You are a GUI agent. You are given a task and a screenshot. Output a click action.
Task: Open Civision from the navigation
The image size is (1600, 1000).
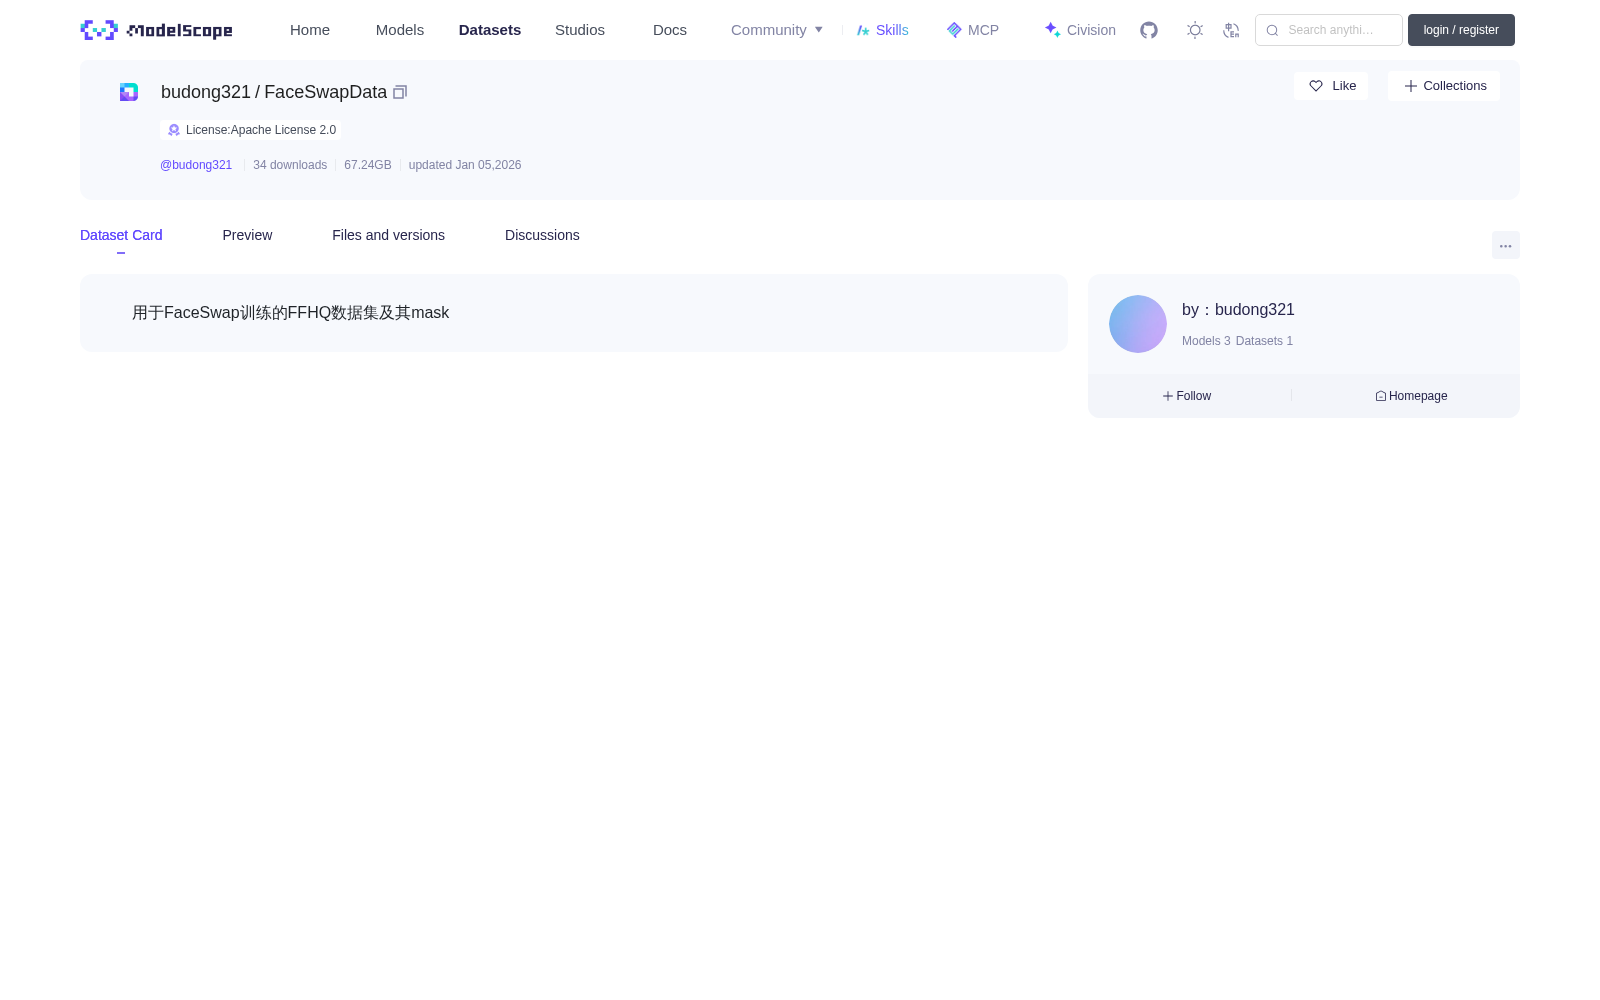point(1080,30)
